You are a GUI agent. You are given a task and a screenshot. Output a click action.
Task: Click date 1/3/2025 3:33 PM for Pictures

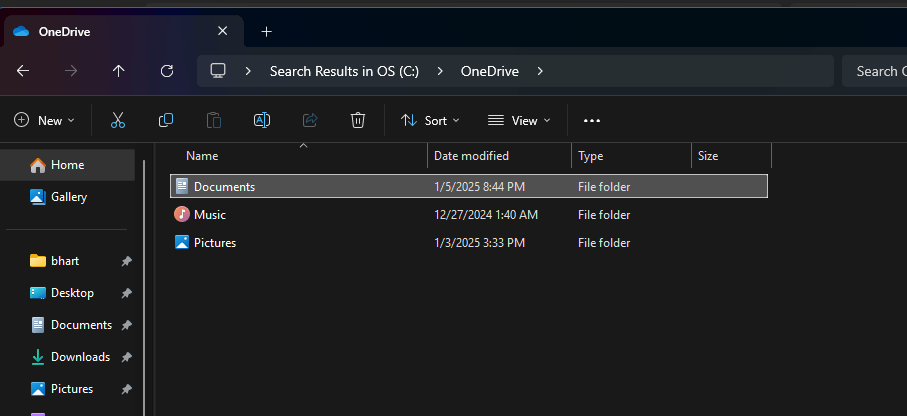pos(480,242)
